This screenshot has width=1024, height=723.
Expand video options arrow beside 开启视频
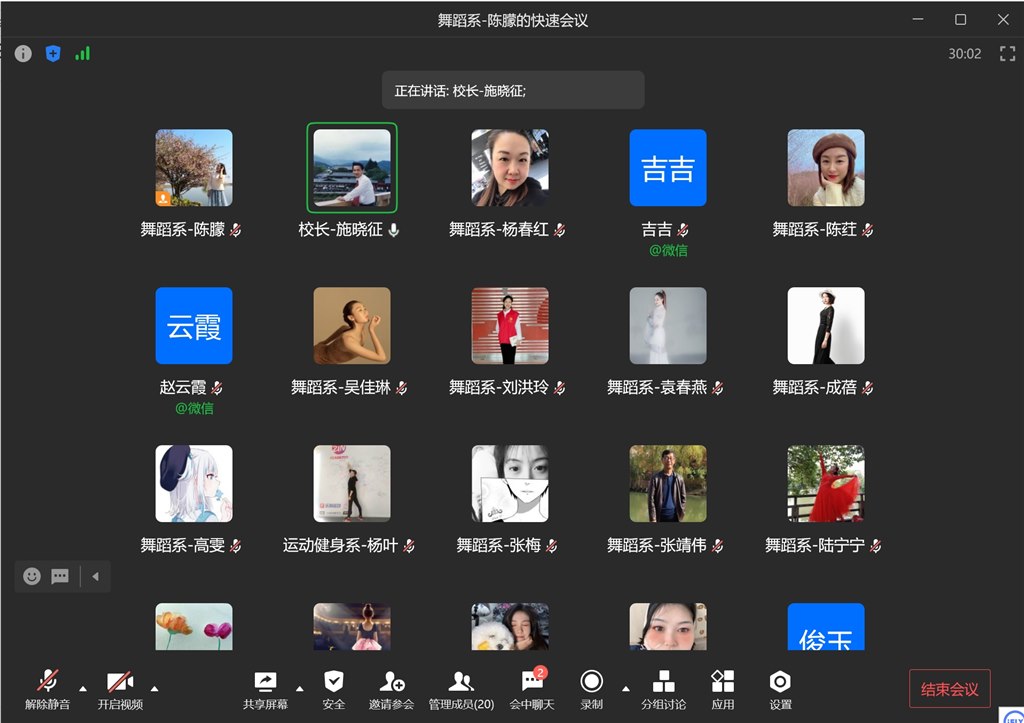[x=155, y=688]
